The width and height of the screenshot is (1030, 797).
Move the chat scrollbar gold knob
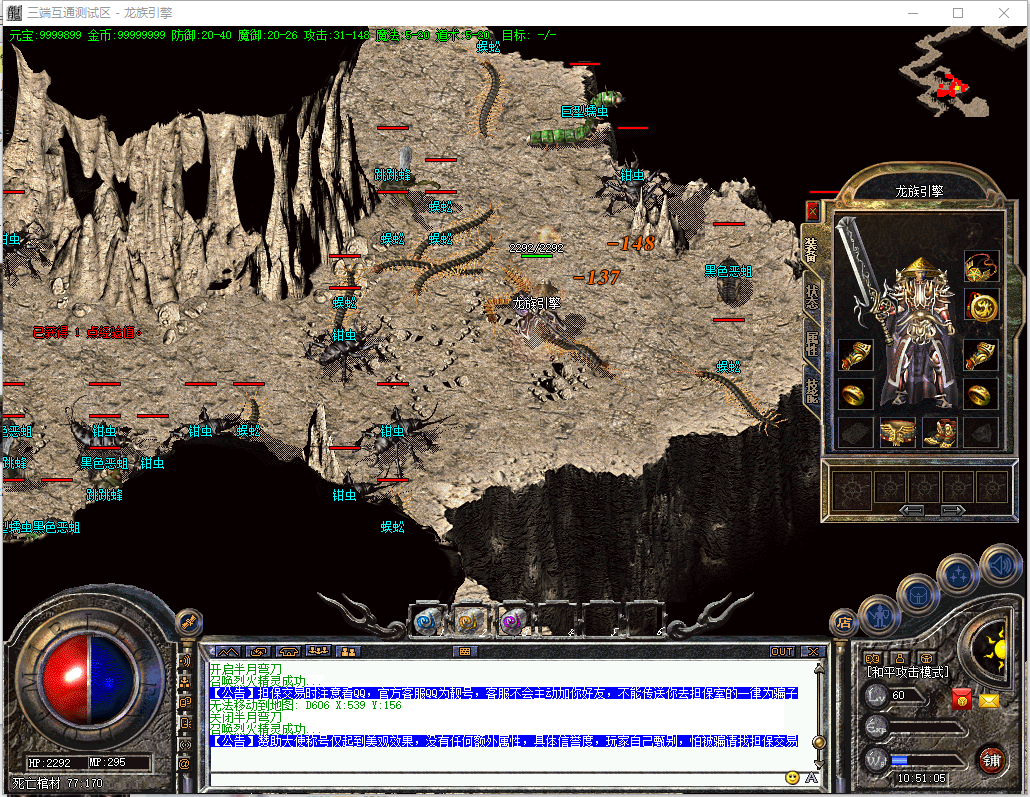818,742
